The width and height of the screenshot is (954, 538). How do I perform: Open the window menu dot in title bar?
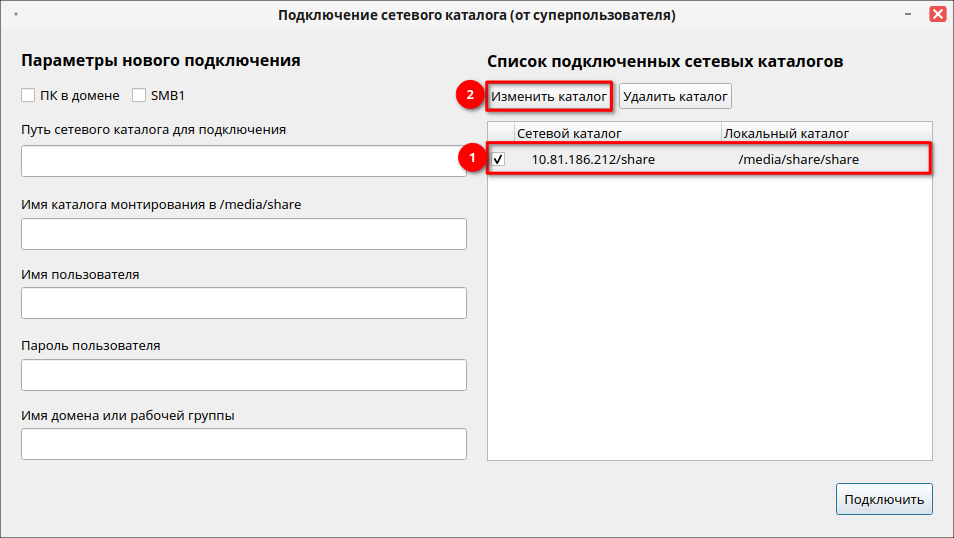(x=16, y=15)
